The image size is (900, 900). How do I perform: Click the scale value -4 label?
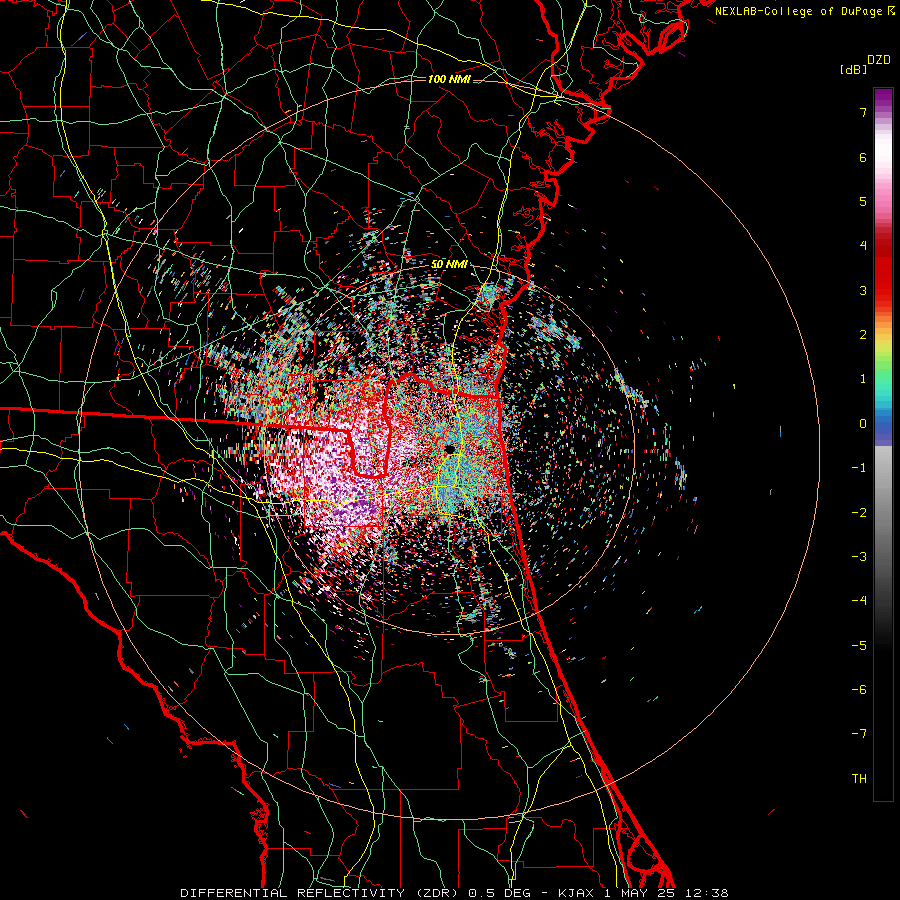tap(859, 601)
